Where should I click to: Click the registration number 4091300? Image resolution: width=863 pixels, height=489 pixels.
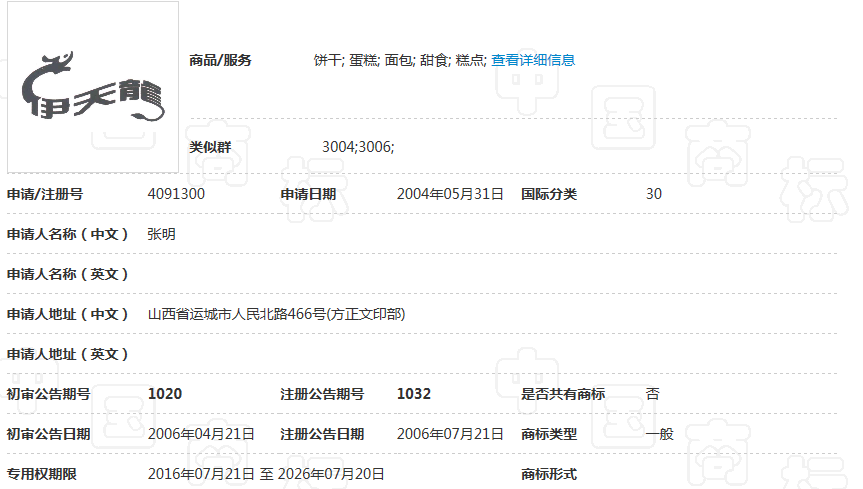click(176, 194)
